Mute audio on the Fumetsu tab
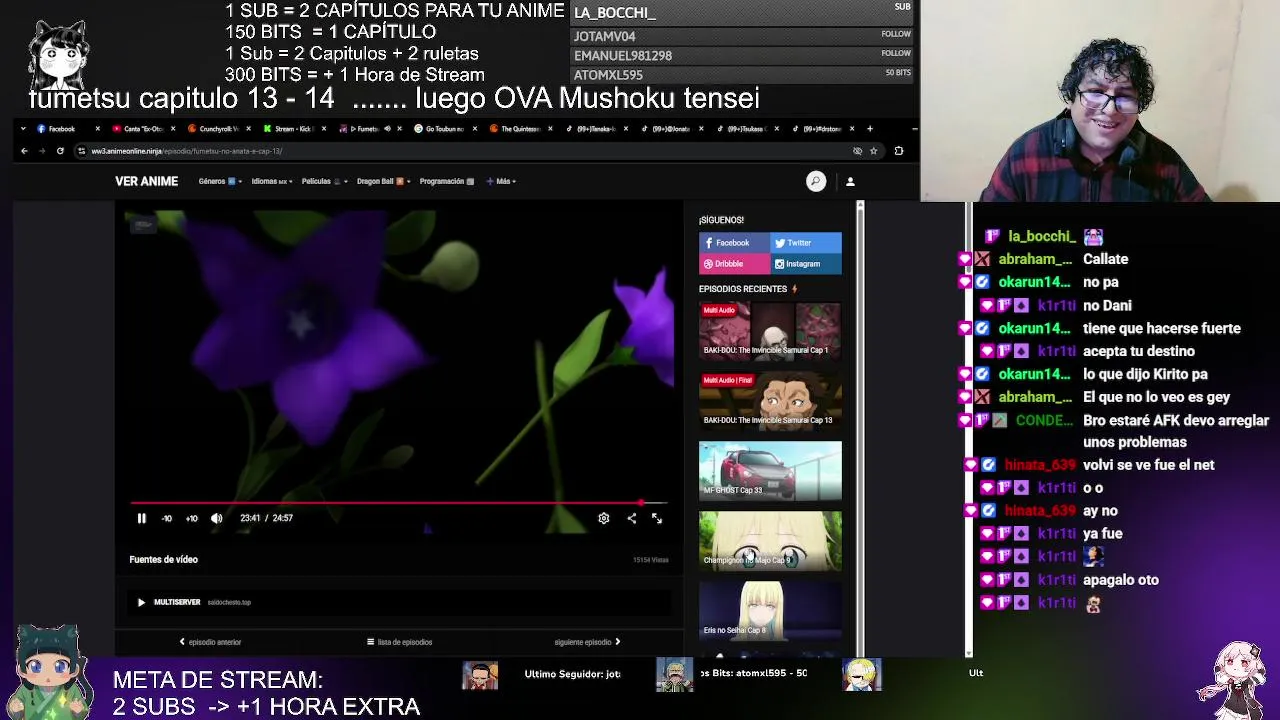1280x720 pixels. [x=387, y=129]
